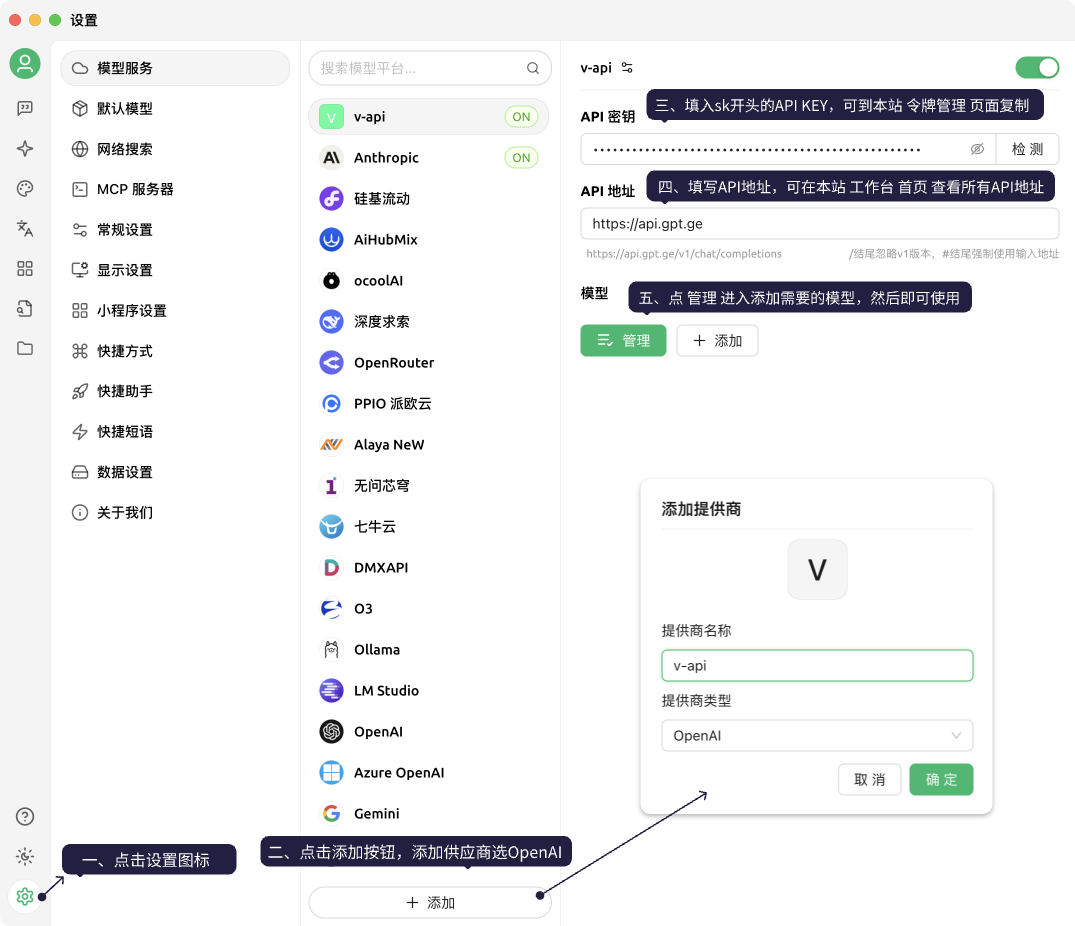Open 关于我们 settings section
Image resolution: width=1075 pixels, height=926 pixels.
click(175, 513)
